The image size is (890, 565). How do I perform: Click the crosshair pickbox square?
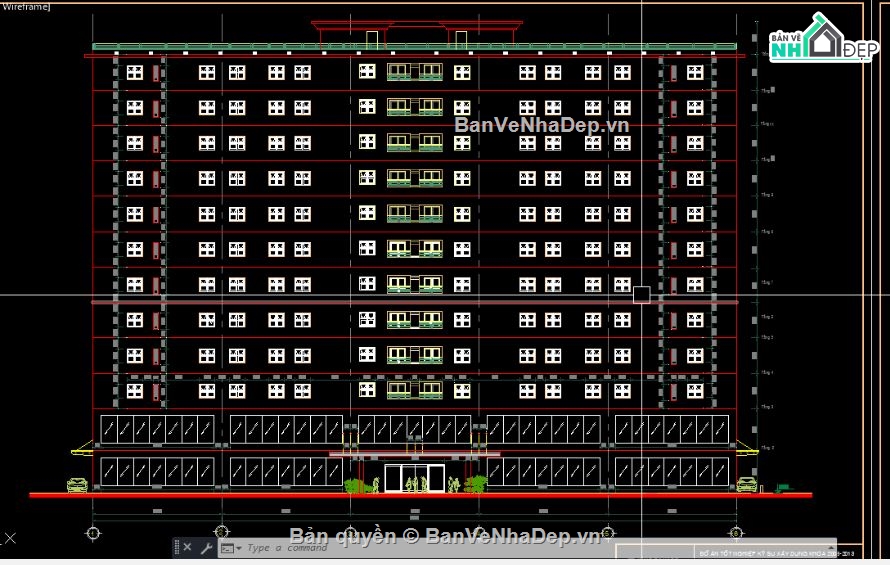coord(641,294)
